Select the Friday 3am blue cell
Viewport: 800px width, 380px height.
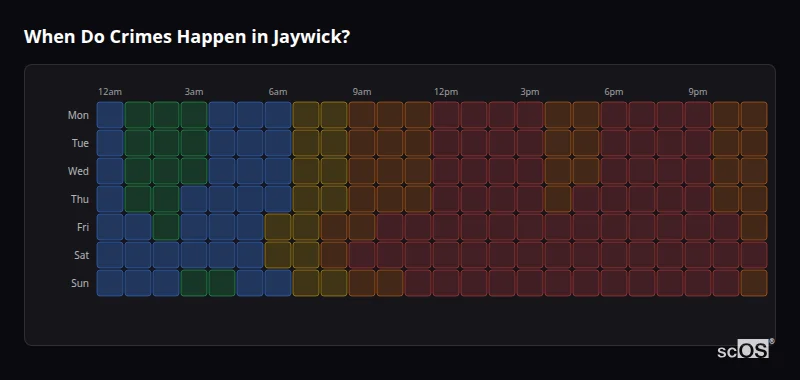tap(194, 227)
